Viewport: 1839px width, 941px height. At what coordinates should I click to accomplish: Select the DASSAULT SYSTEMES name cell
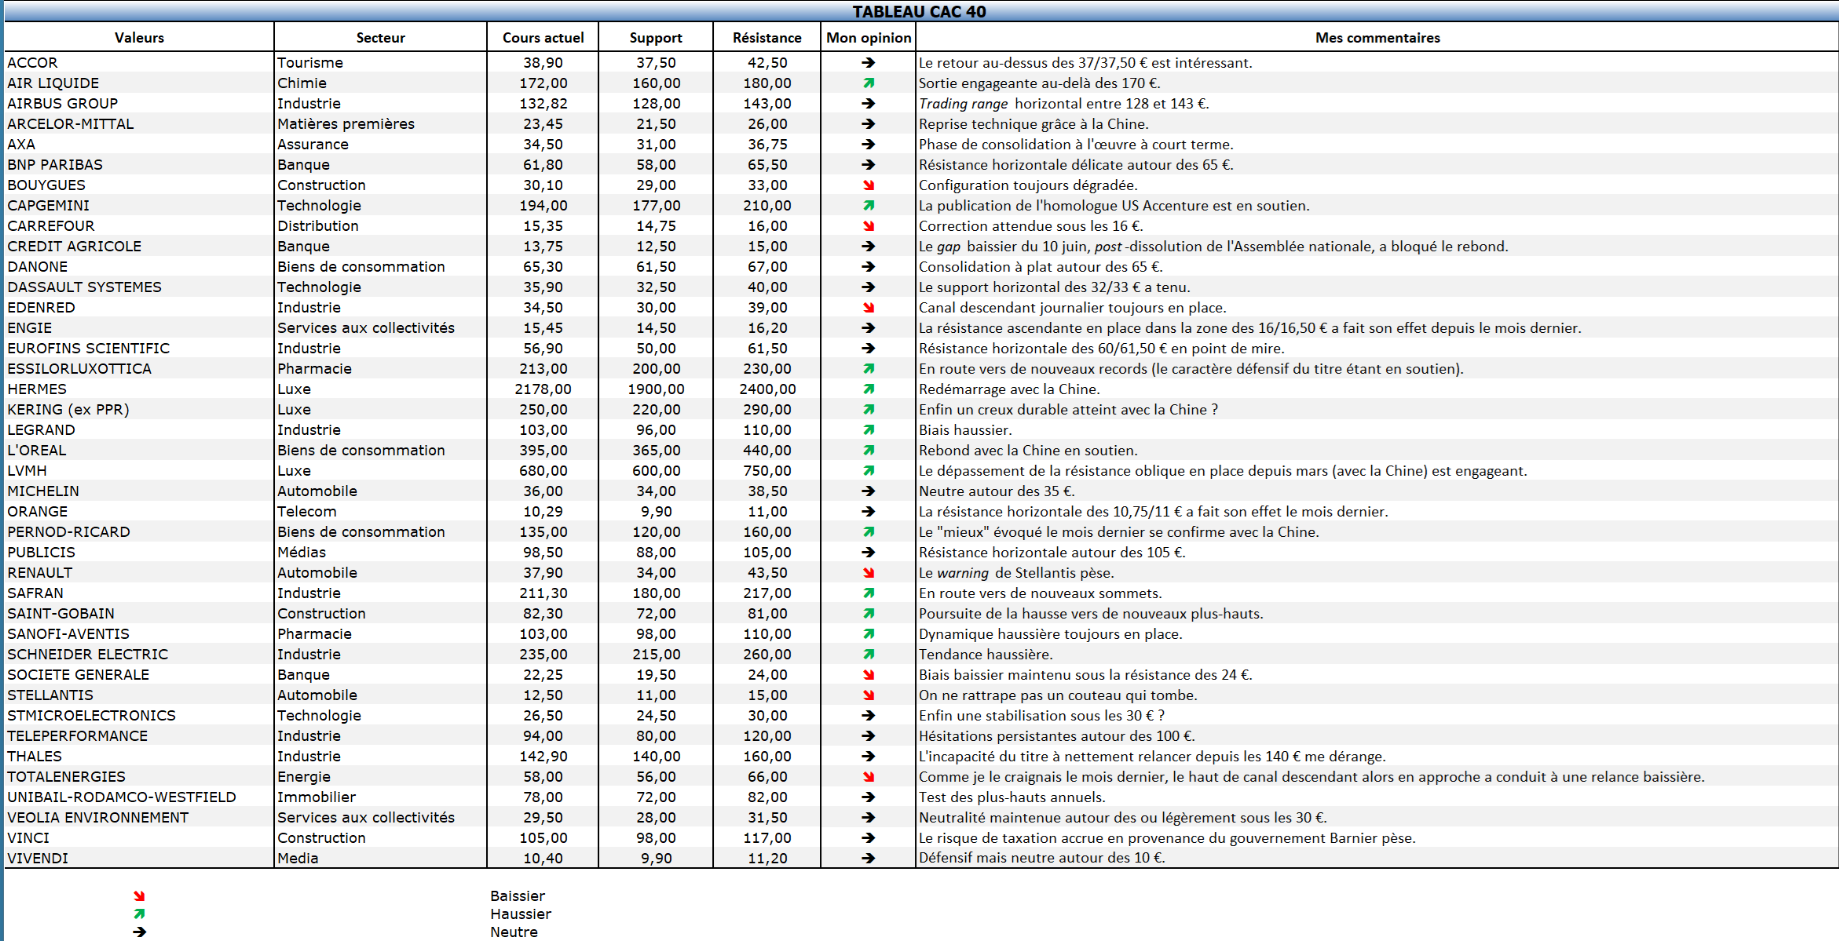point(139,287)
